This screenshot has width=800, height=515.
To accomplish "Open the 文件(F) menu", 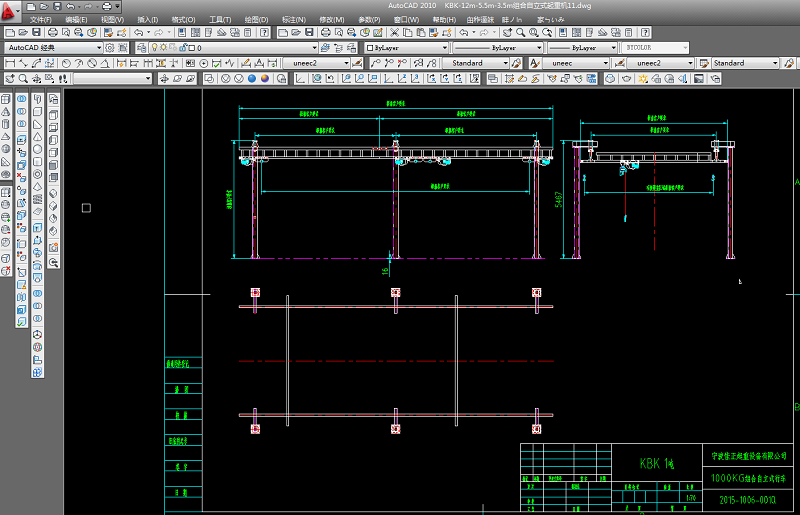I will pos(41,19).
